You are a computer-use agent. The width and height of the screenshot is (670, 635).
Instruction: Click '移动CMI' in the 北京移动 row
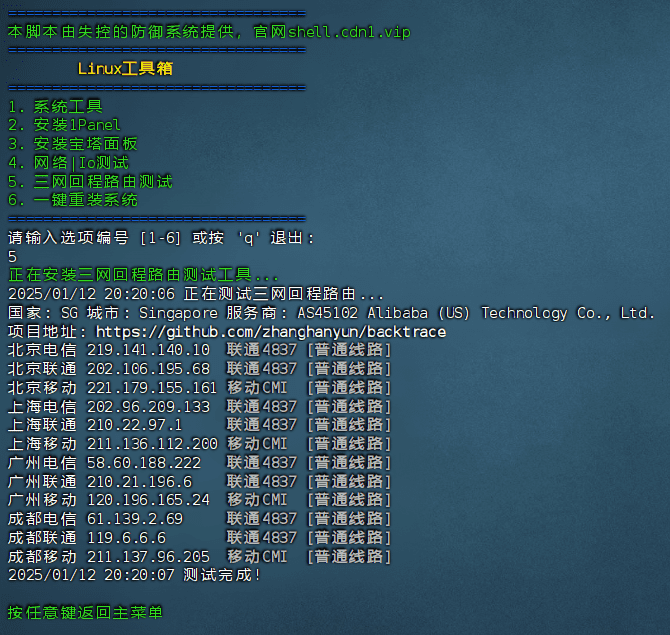257,388
